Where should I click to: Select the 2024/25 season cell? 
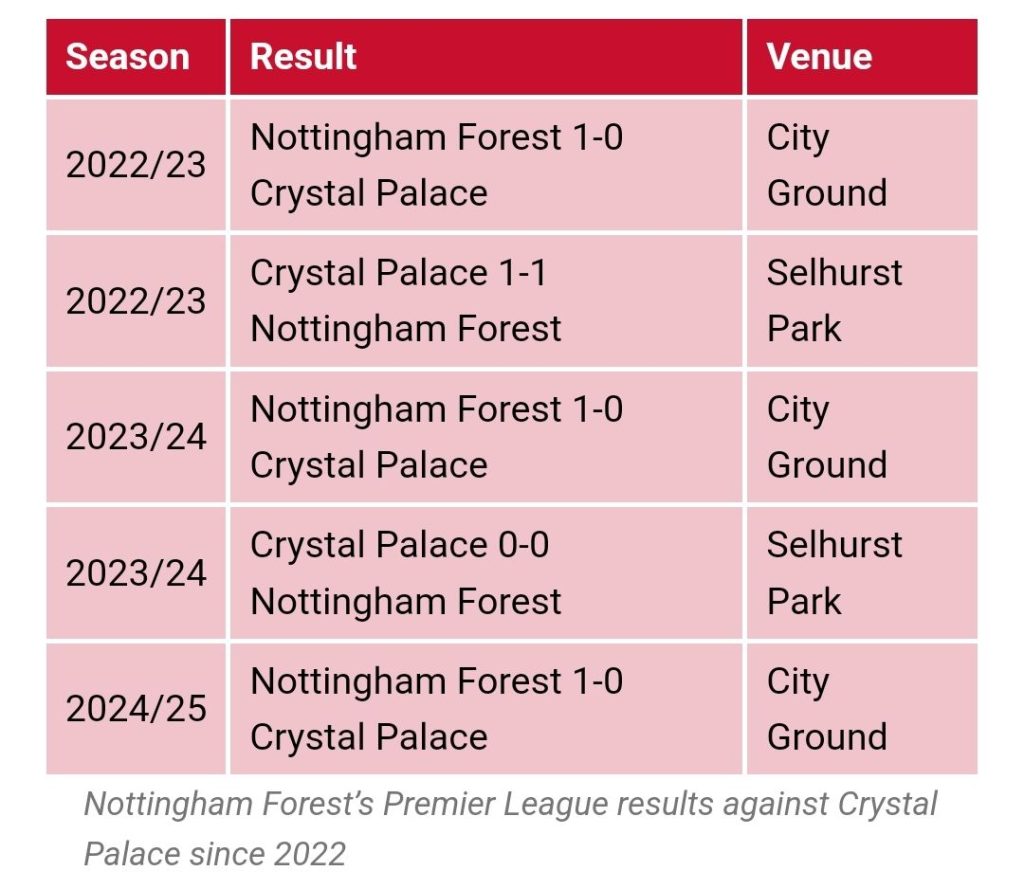click(136, 709)
